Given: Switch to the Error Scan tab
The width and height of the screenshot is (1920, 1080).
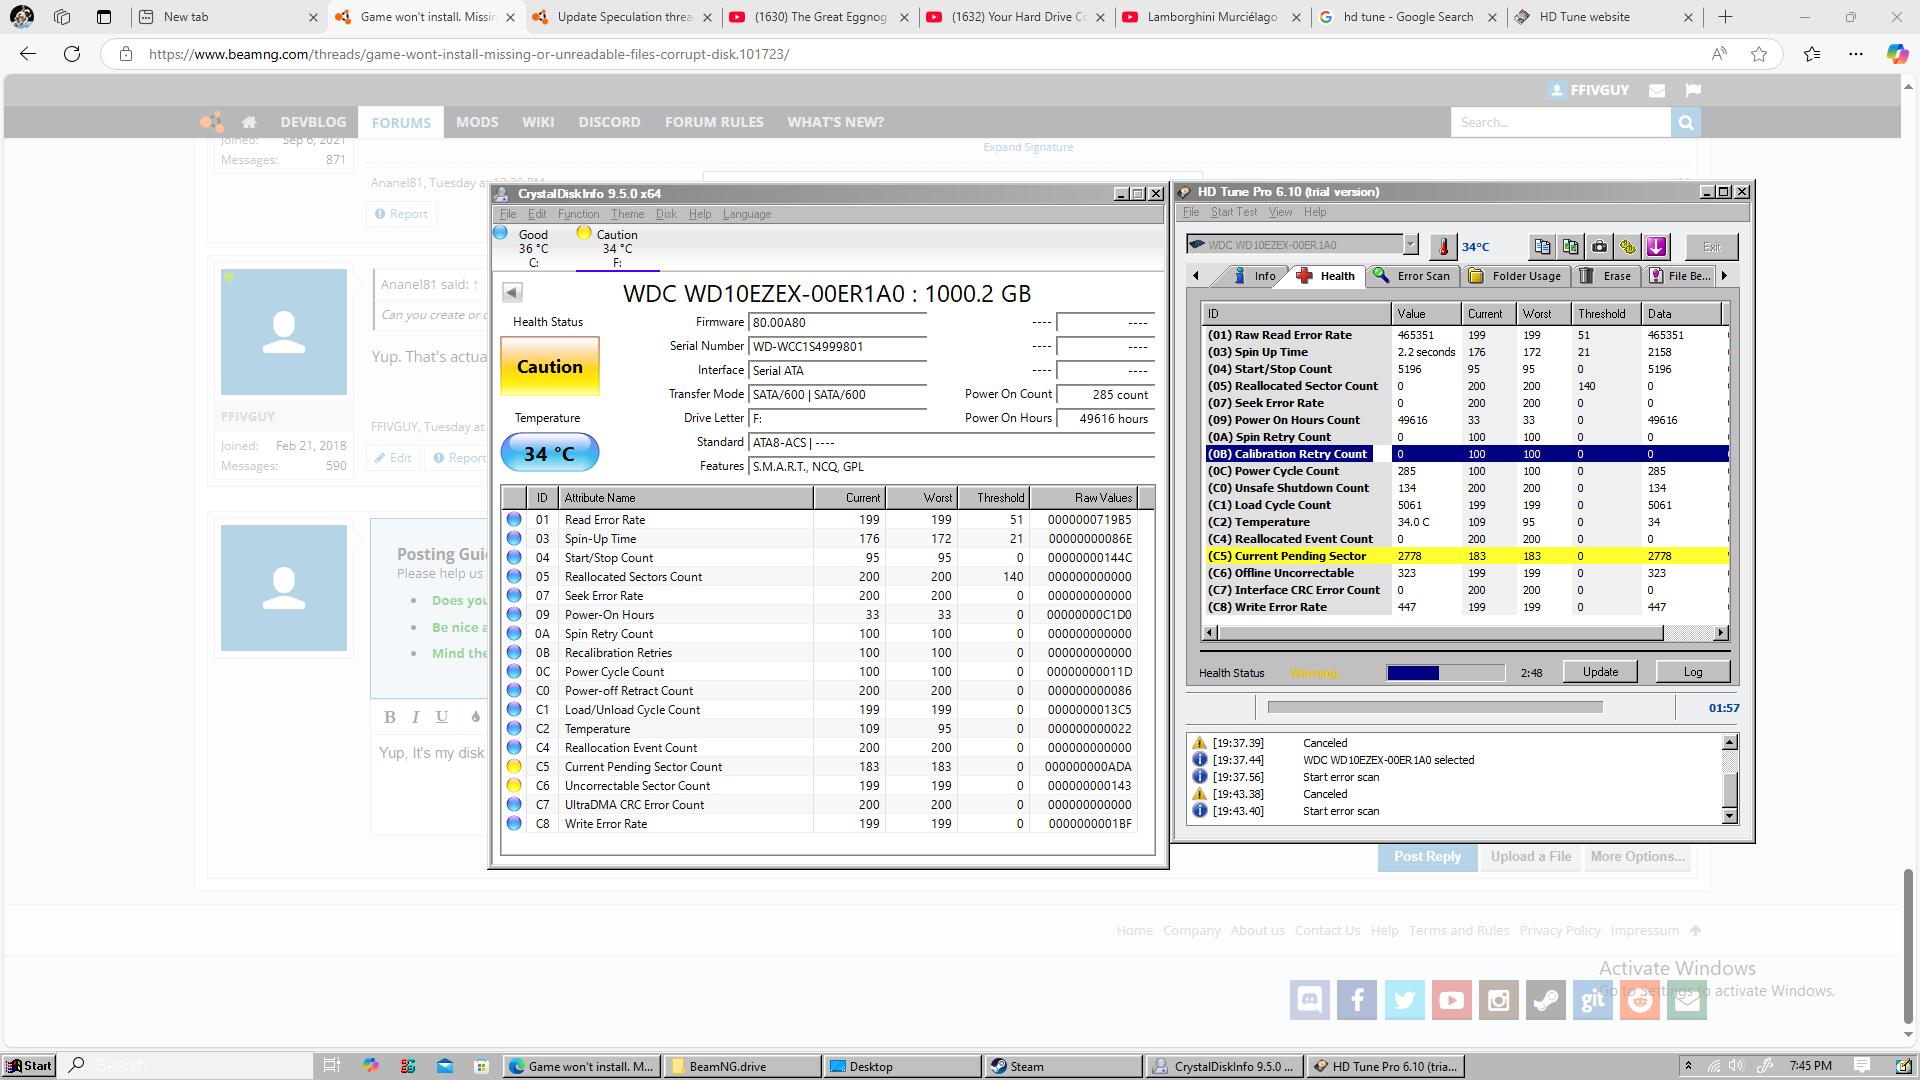Looking at the screenshot, I should point(1412,276).
